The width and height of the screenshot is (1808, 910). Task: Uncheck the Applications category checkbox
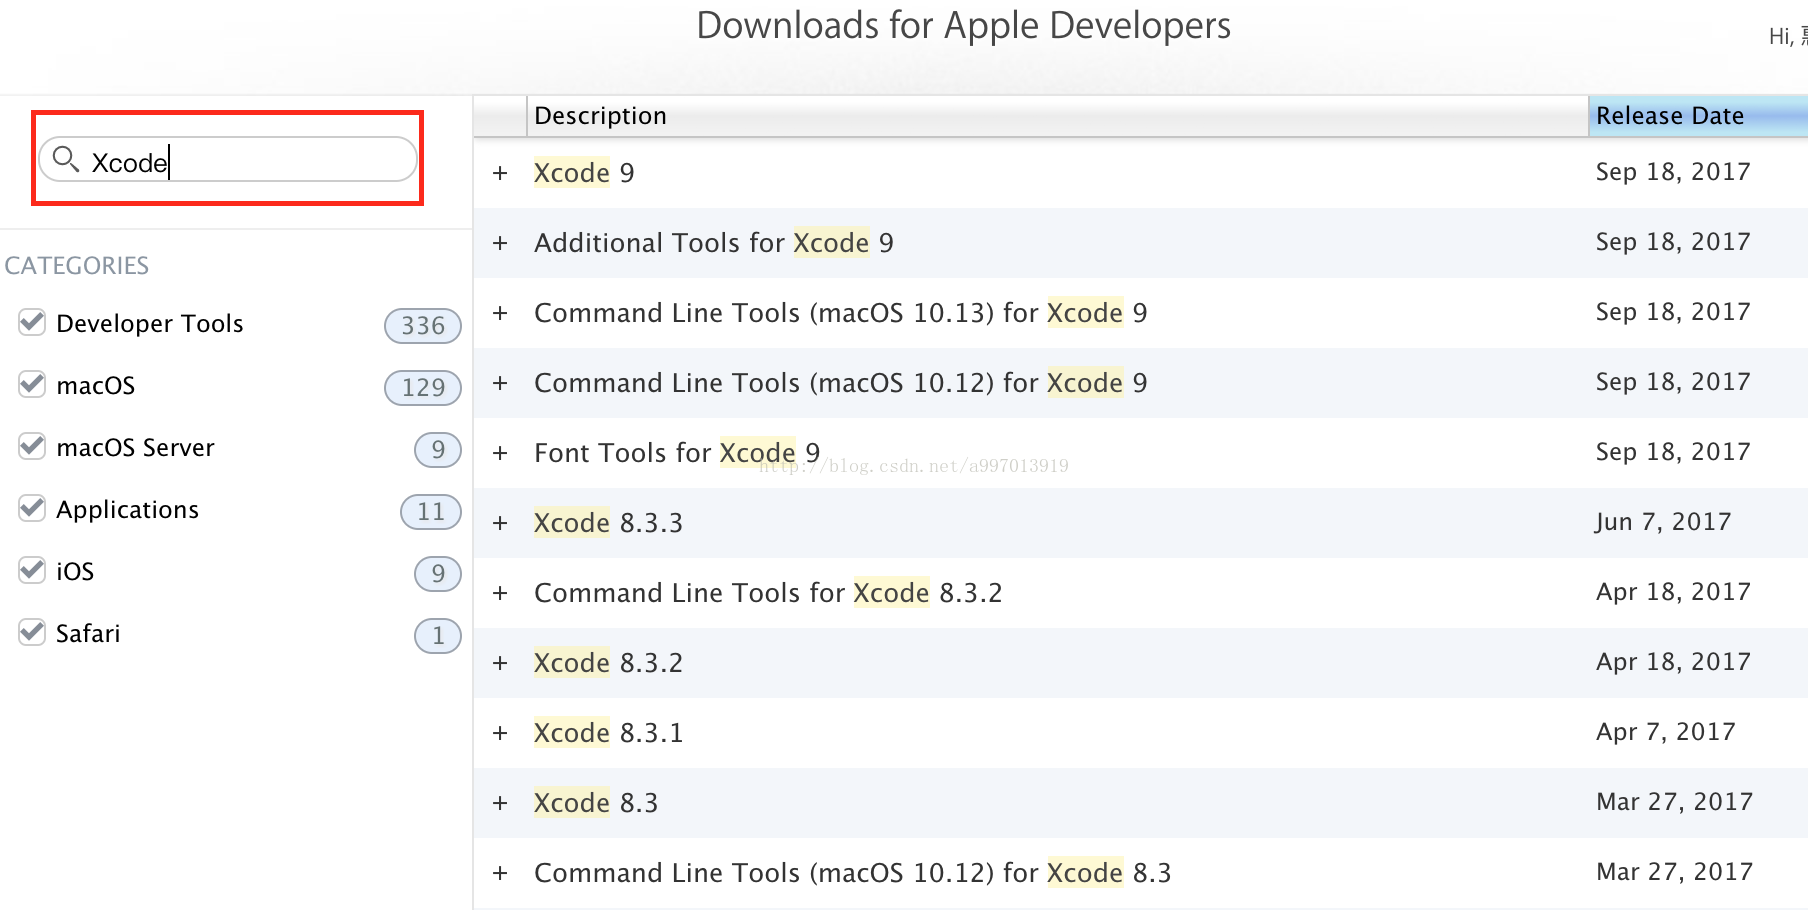[32, 508]
